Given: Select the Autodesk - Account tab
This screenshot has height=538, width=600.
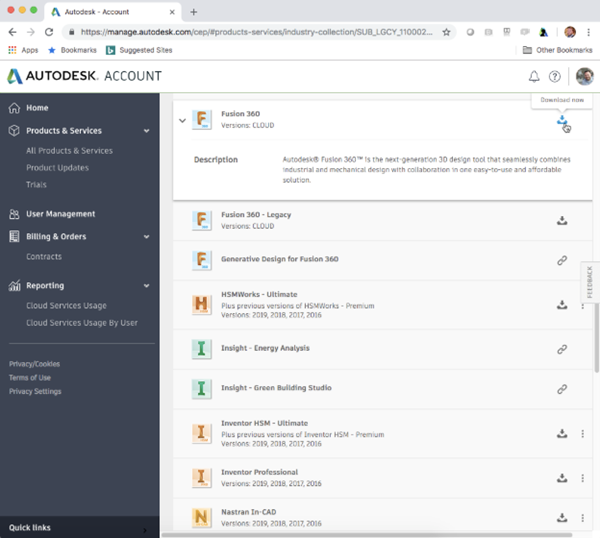Looking at the screenshot, I should pyautogui.click(x=113, y=12).
